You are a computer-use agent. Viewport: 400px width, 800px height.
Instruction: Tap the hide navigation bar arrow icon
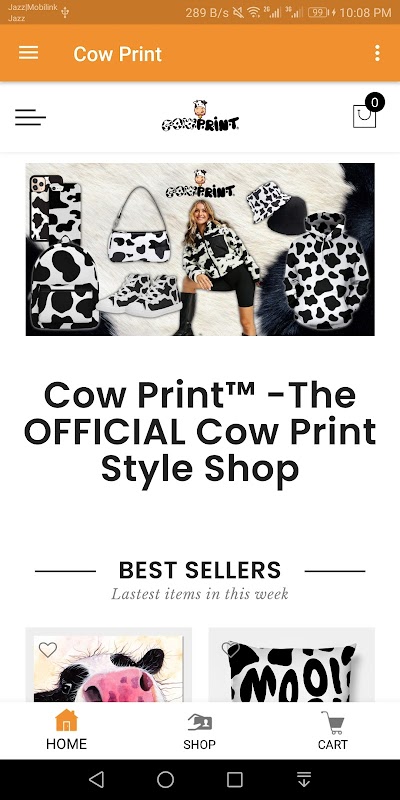coord(304,779)
